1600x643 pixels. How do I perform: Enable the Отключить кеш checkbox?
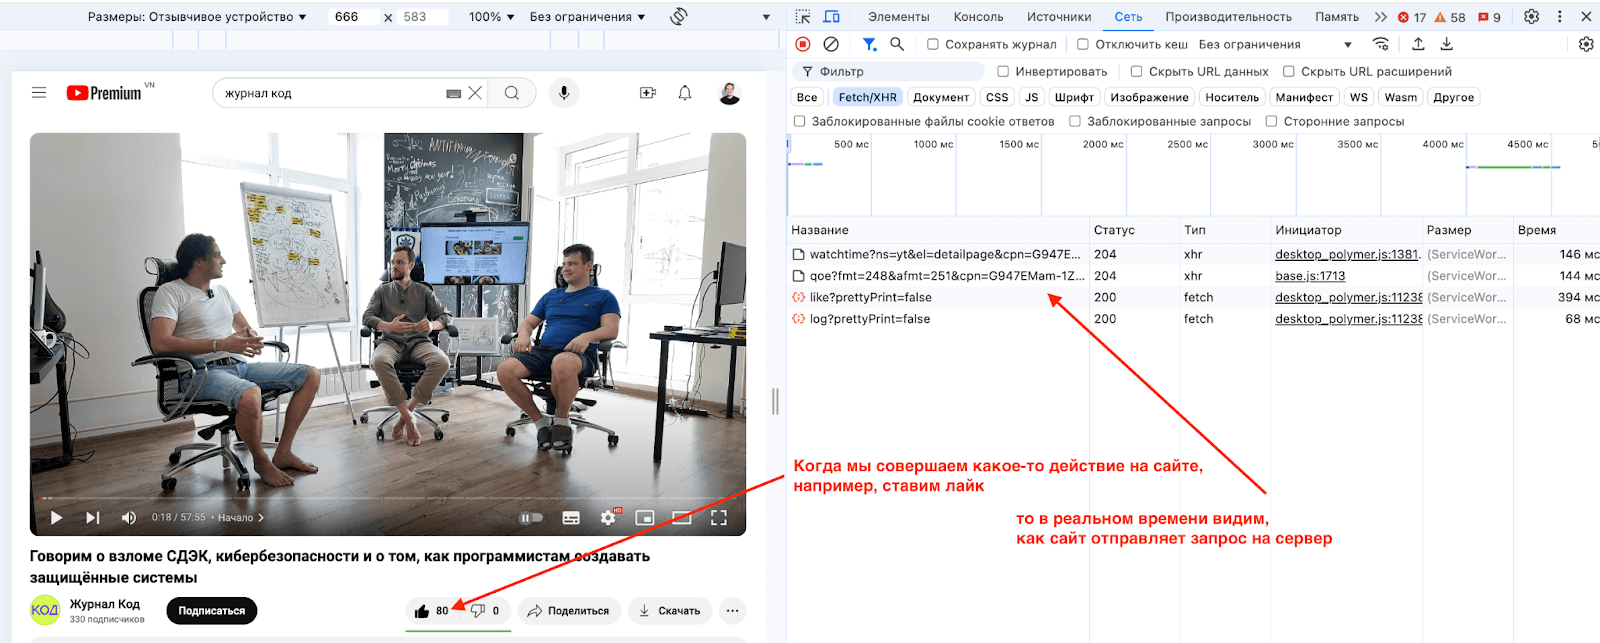(1083, 44)
